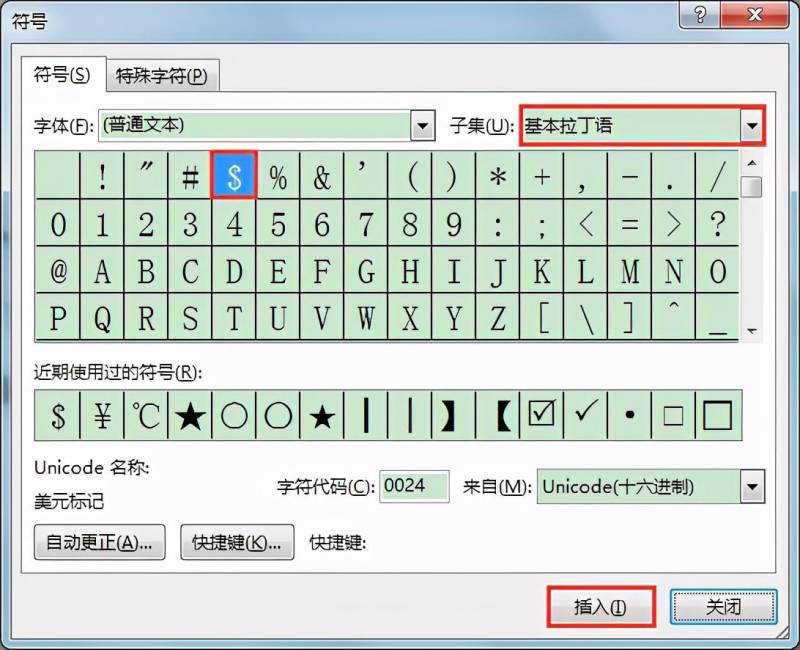The height and width of the screenshot is (650, 800).
Task: Select the left parenthesis ( symbol
Action: pos(410,175)
